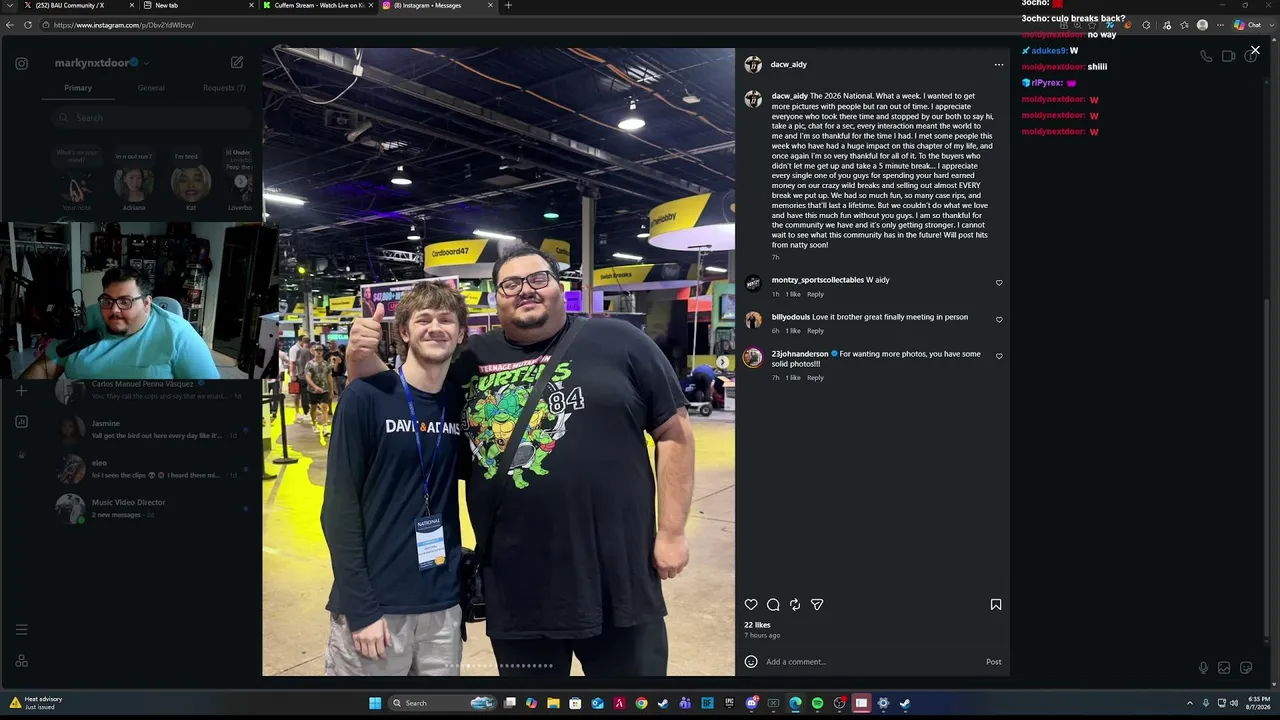1280x720 pixels.
Task: Like the comment by billyodouls
Action: tap(999, 320)
